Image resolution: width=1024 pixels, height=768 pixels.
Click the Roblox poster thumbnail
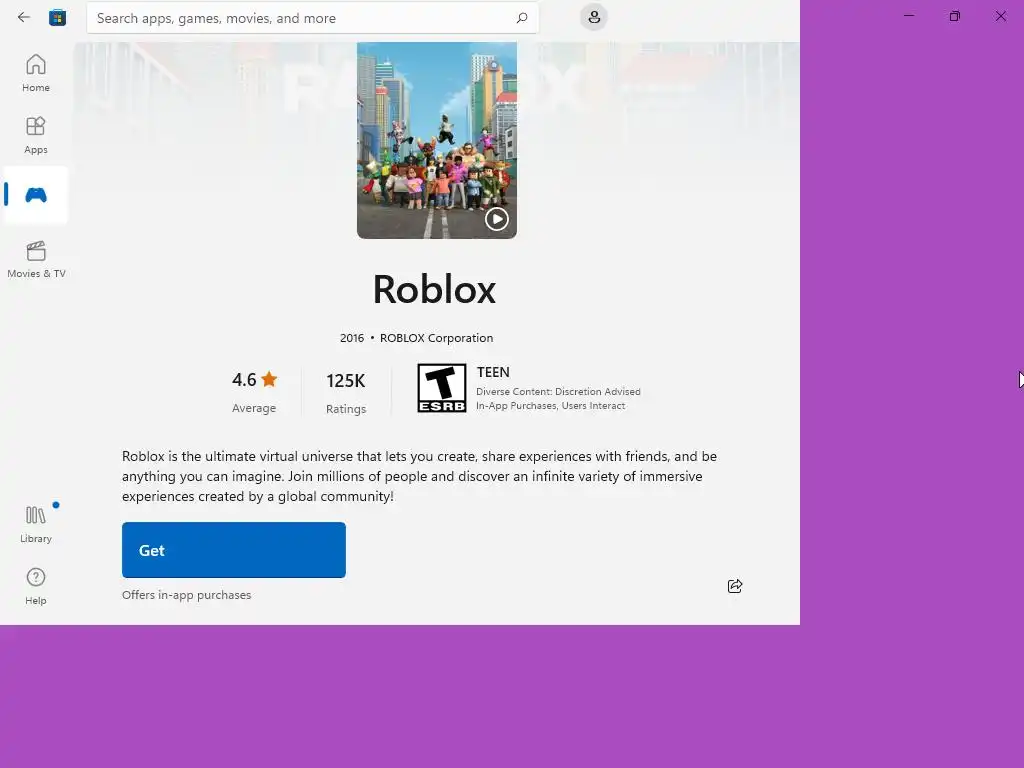point(436,140)
